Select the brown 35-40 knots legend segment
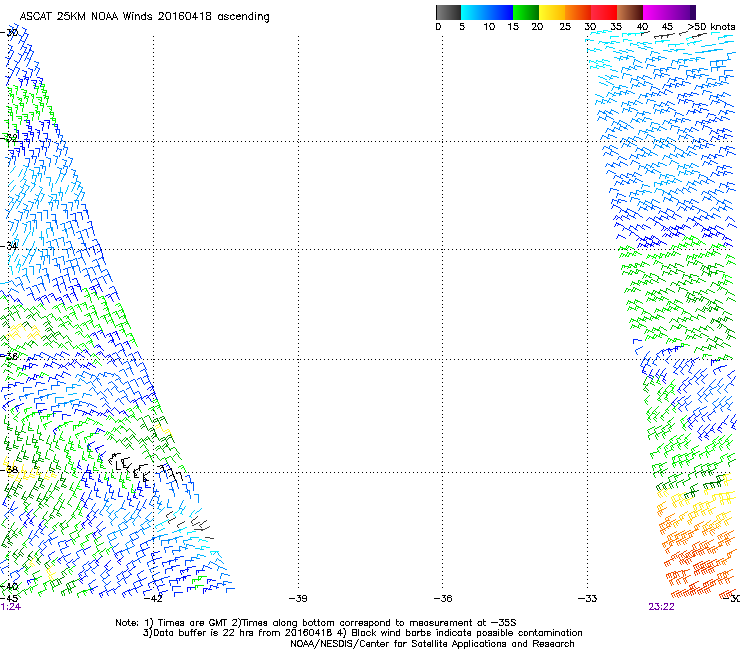Viewport: 740px width, 650px height. pos(630,12)
